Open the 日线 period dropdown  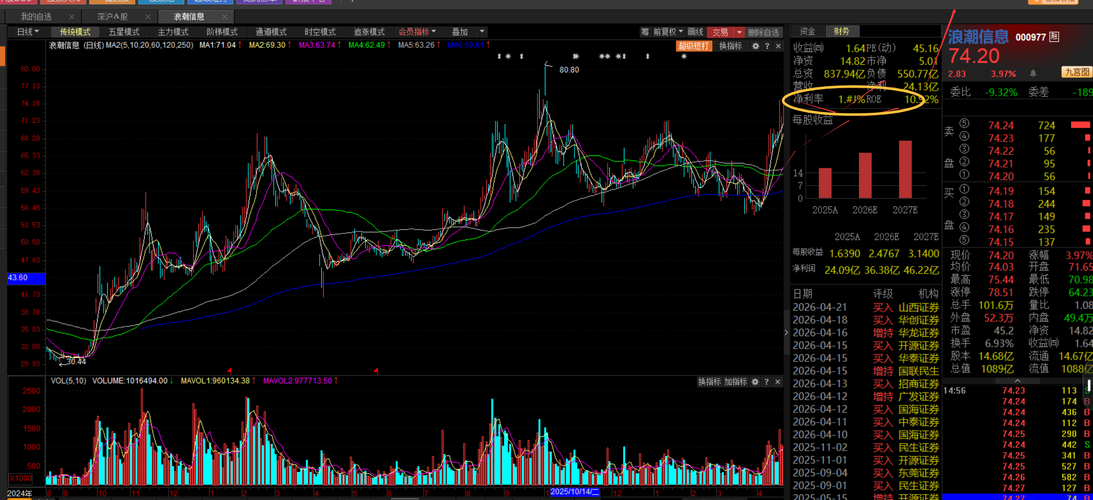pyautogui.click(x=28, y=32)
